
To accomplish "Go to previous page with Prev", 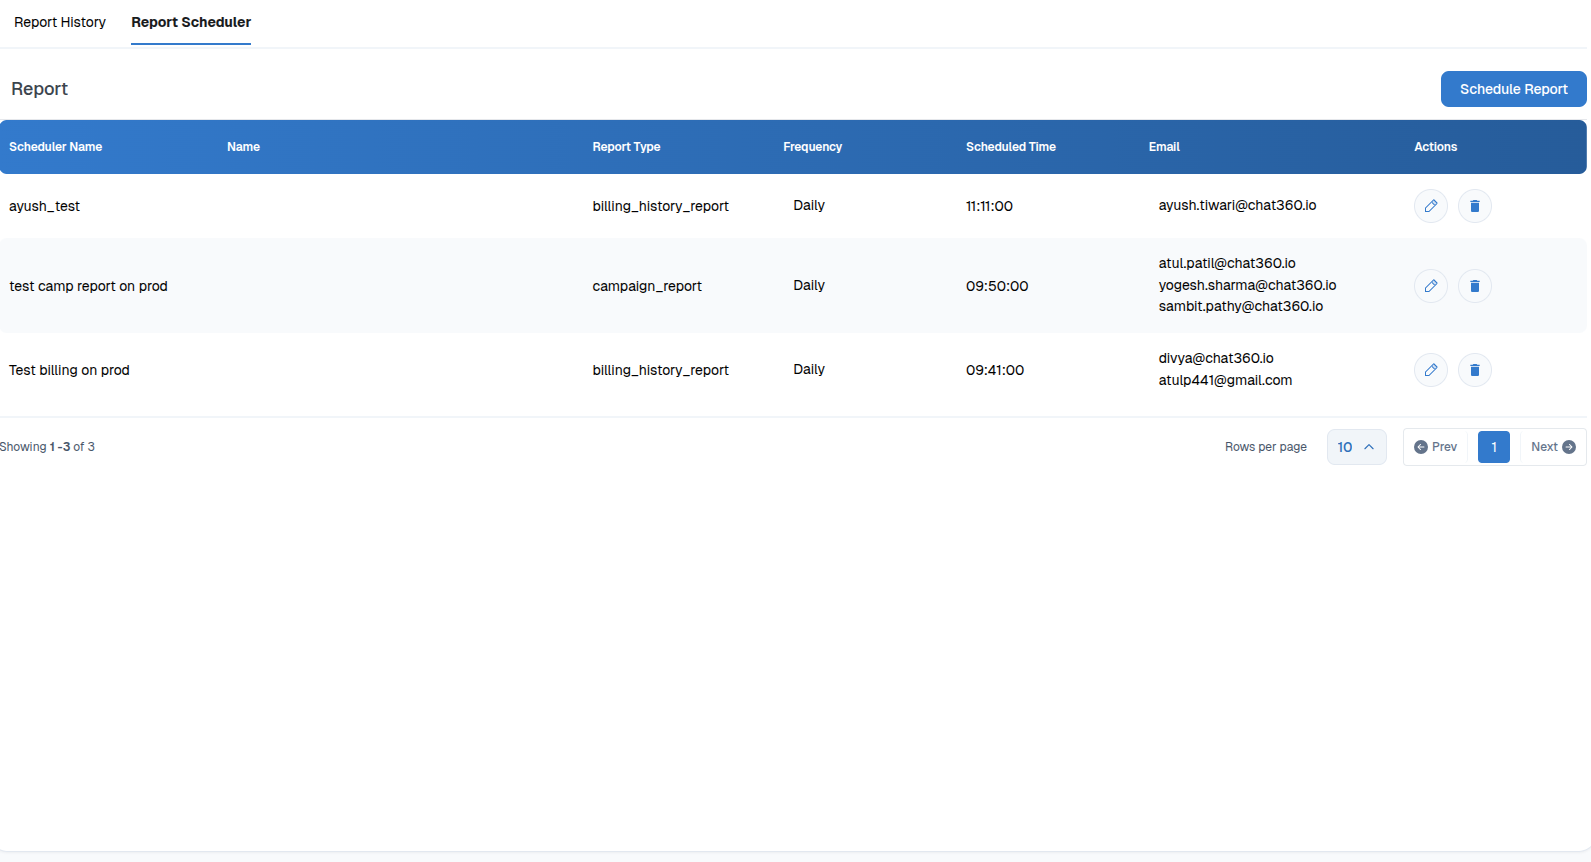I will point(1436,447).
